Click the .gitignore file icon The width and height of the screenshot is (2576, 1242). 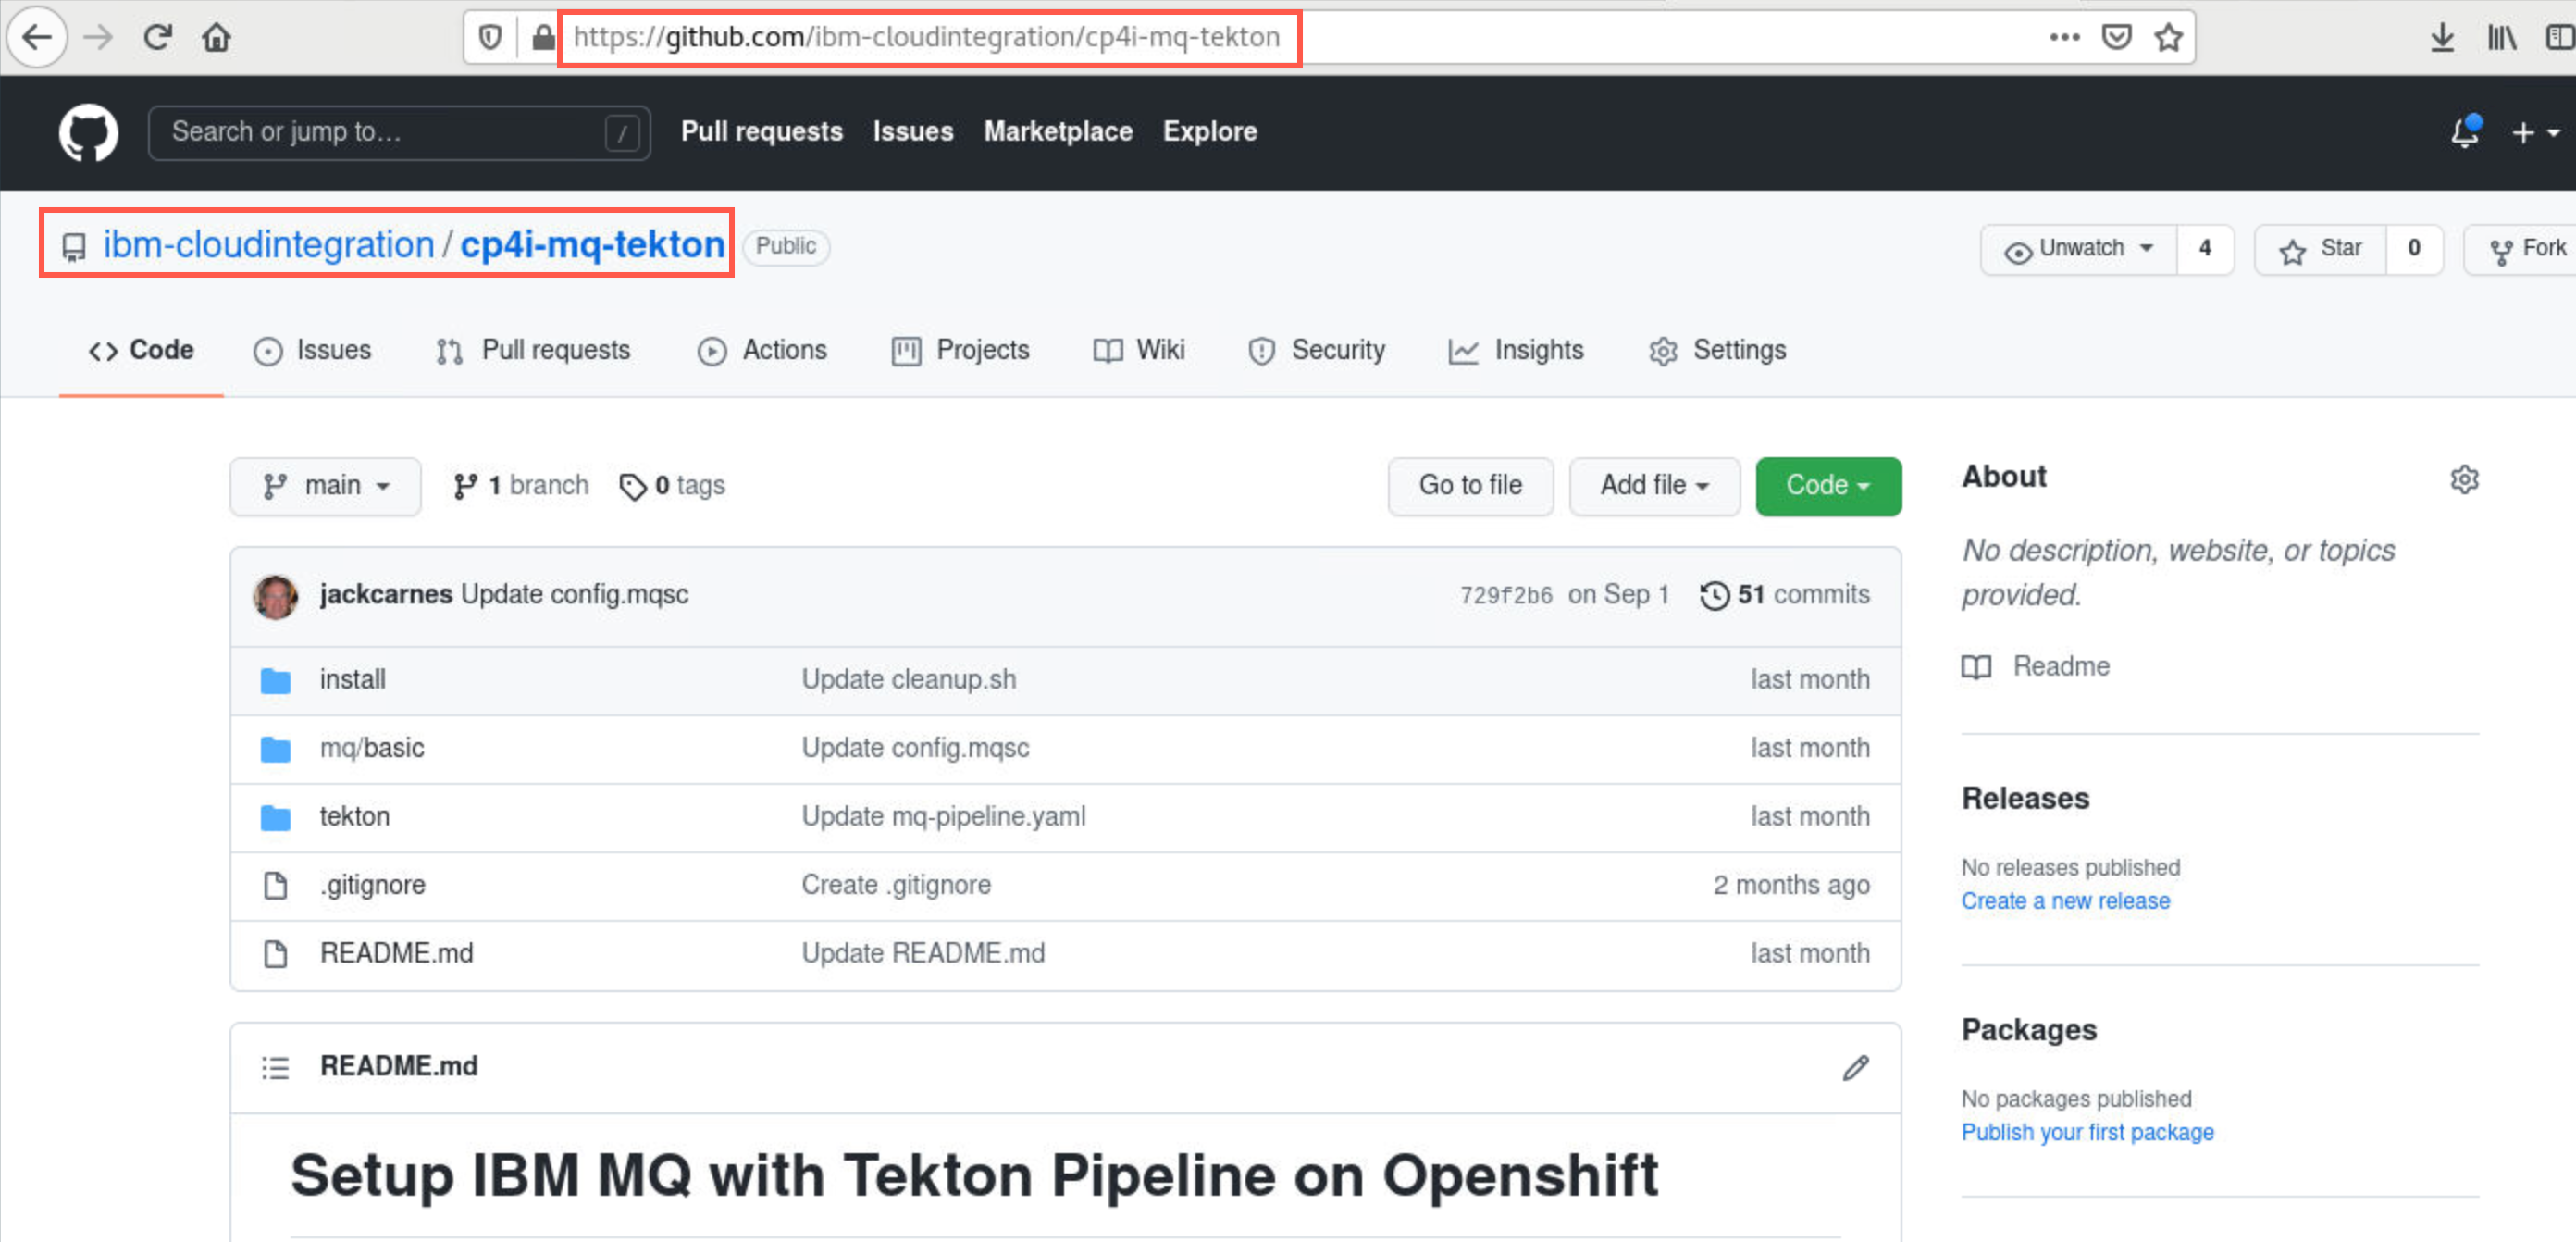tap(275, 885)
